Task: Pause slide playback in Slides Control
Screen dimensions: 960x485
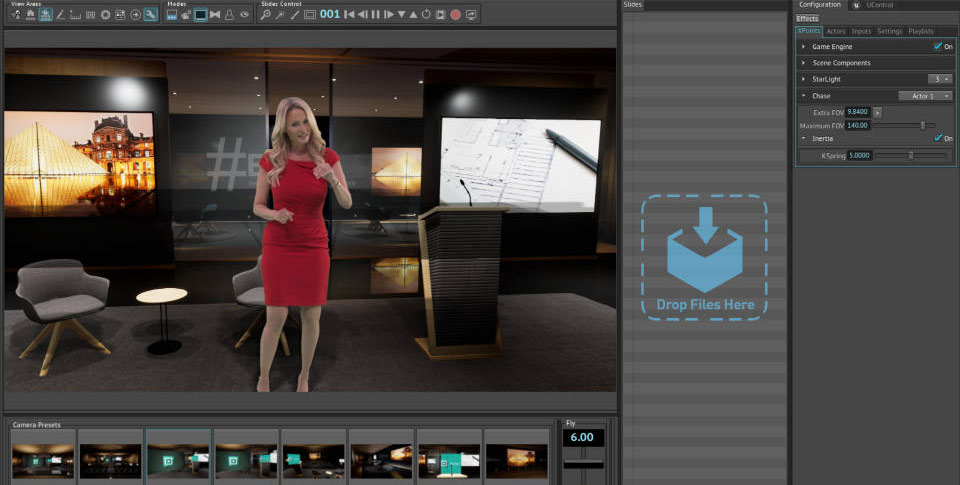Action: pos(376,15)
